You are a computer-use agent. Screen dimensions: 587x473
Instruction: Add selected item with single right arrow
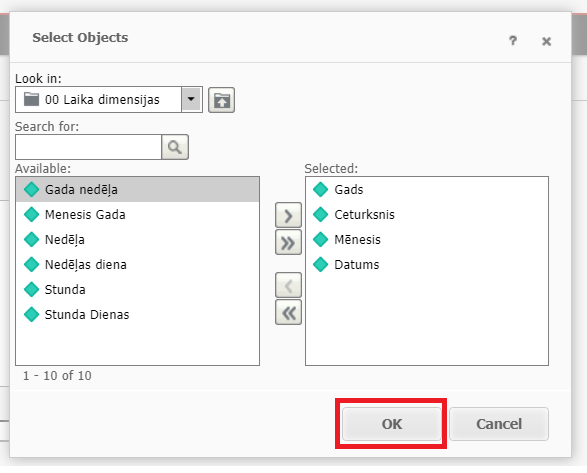click(288, 215)
